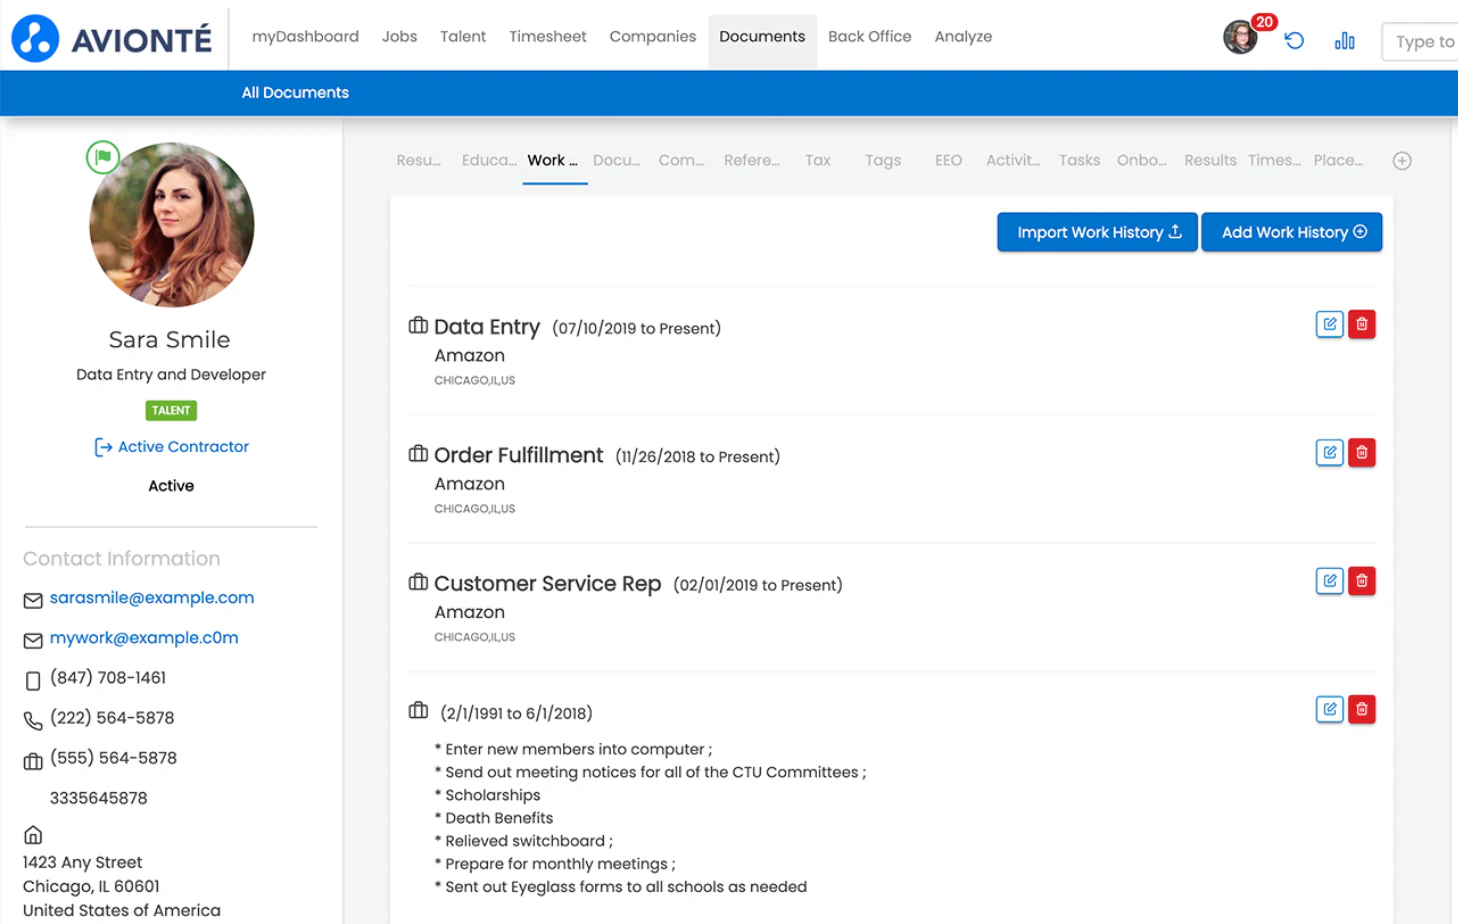The width and height of the screenshot is (1458, 924).
Task: Click the green flag icon on Sara's photo
Action: click(103, 157)
